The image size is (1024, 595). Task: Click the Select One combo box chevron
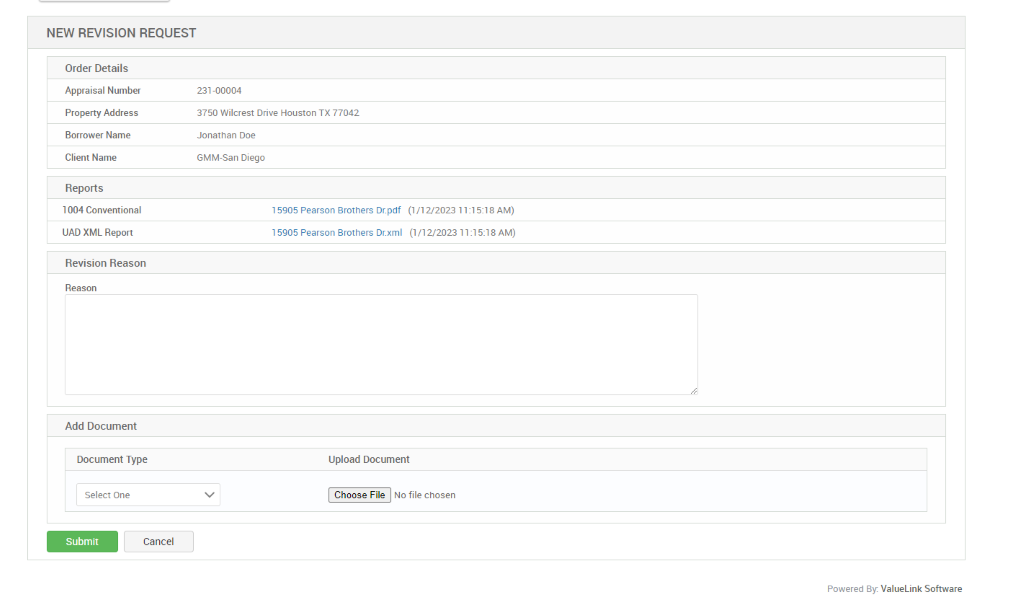coord(209,494)
